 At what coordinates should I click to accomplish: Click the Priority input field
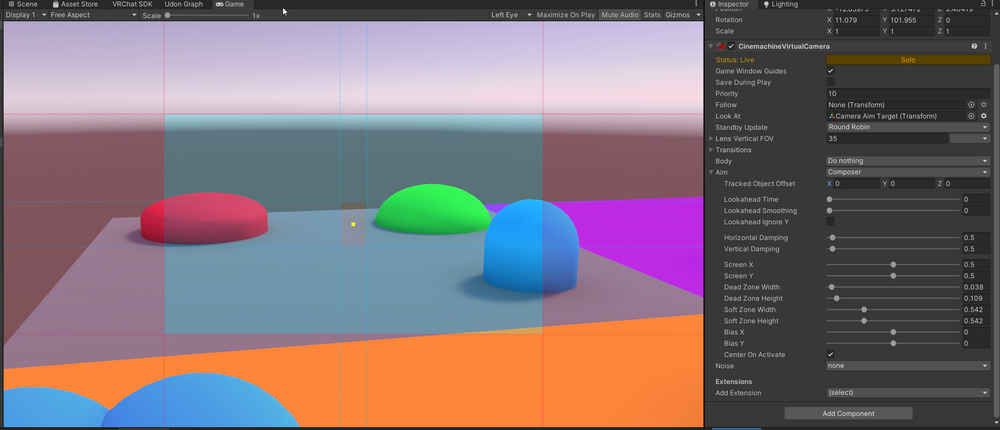point(907,94)
